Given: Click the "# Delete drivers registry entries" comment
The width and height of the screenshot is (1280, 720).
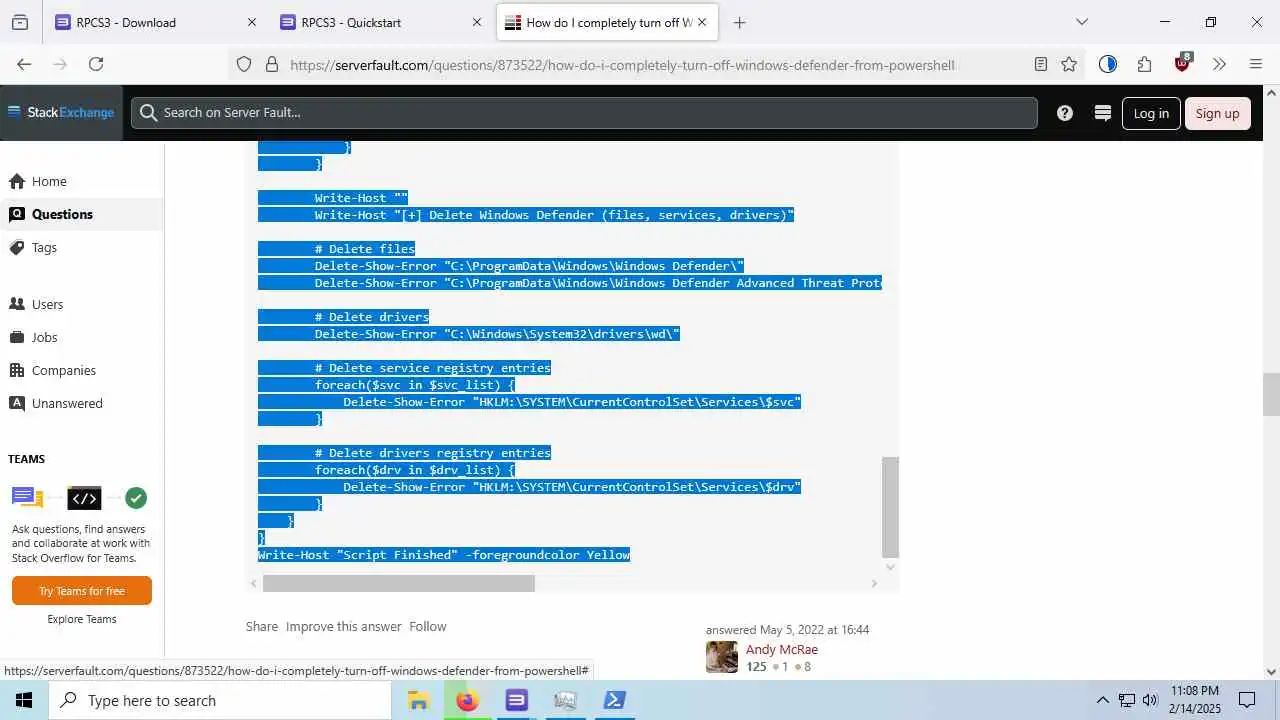Looking at the screenshot, I should coord(433,452).
